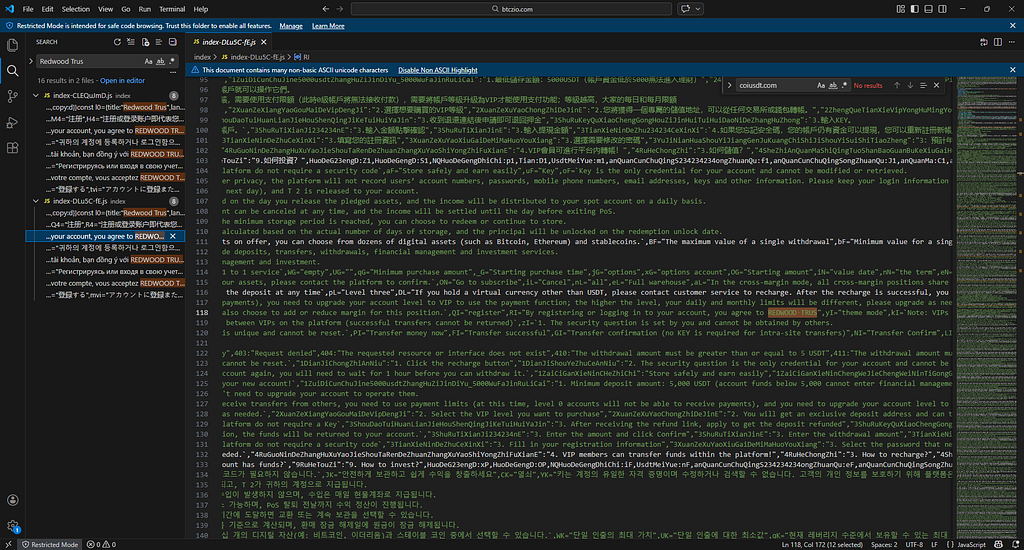Click Manage link in Restricted Mode banner
1024x550 pixels.
tap(291, 26)
